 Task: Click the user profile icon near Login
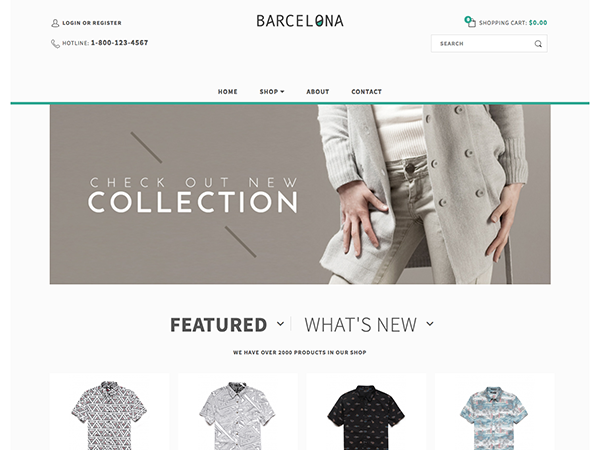[x=55, y=23]
